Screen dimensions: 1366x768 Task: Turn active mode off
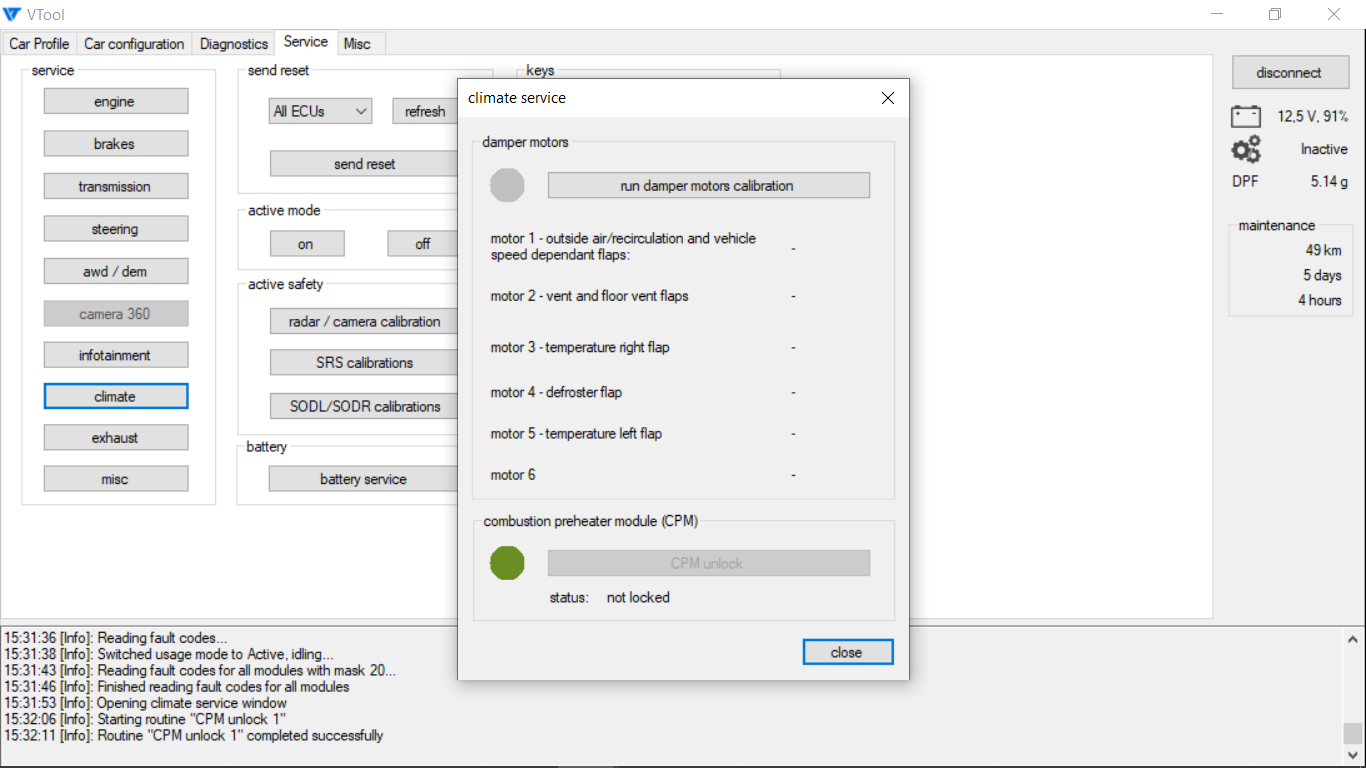click(x=422, y=244)
